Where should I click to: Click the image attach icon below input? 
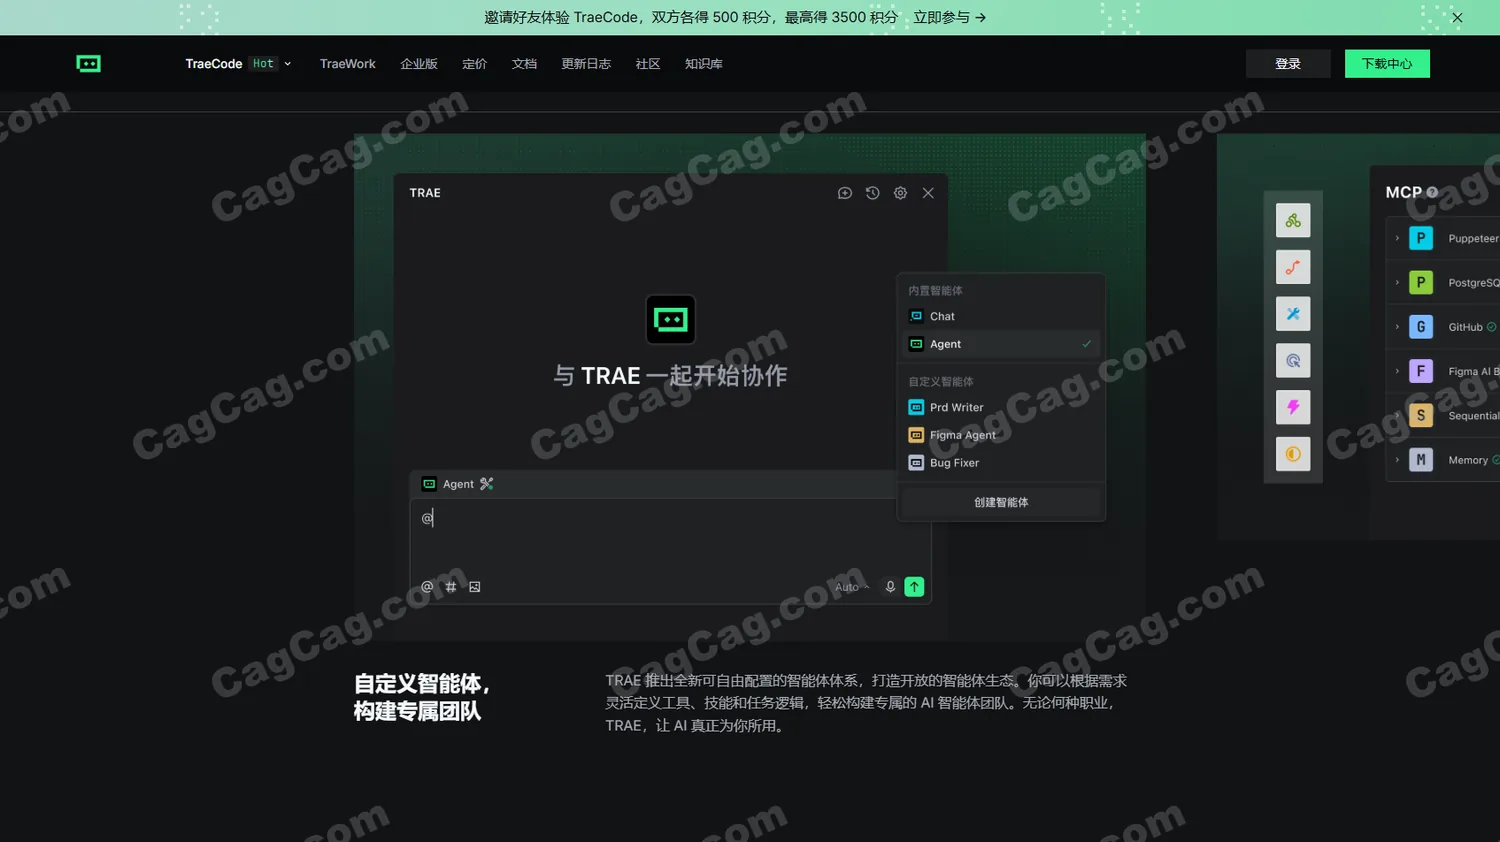[x=475, y=587]
